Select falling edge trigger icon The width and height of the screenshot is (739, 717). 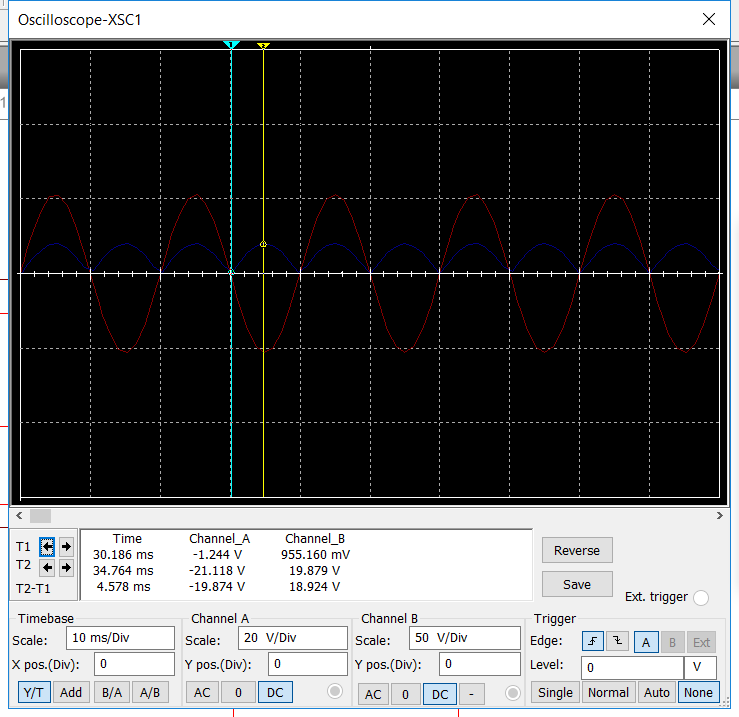click(616, 641)
